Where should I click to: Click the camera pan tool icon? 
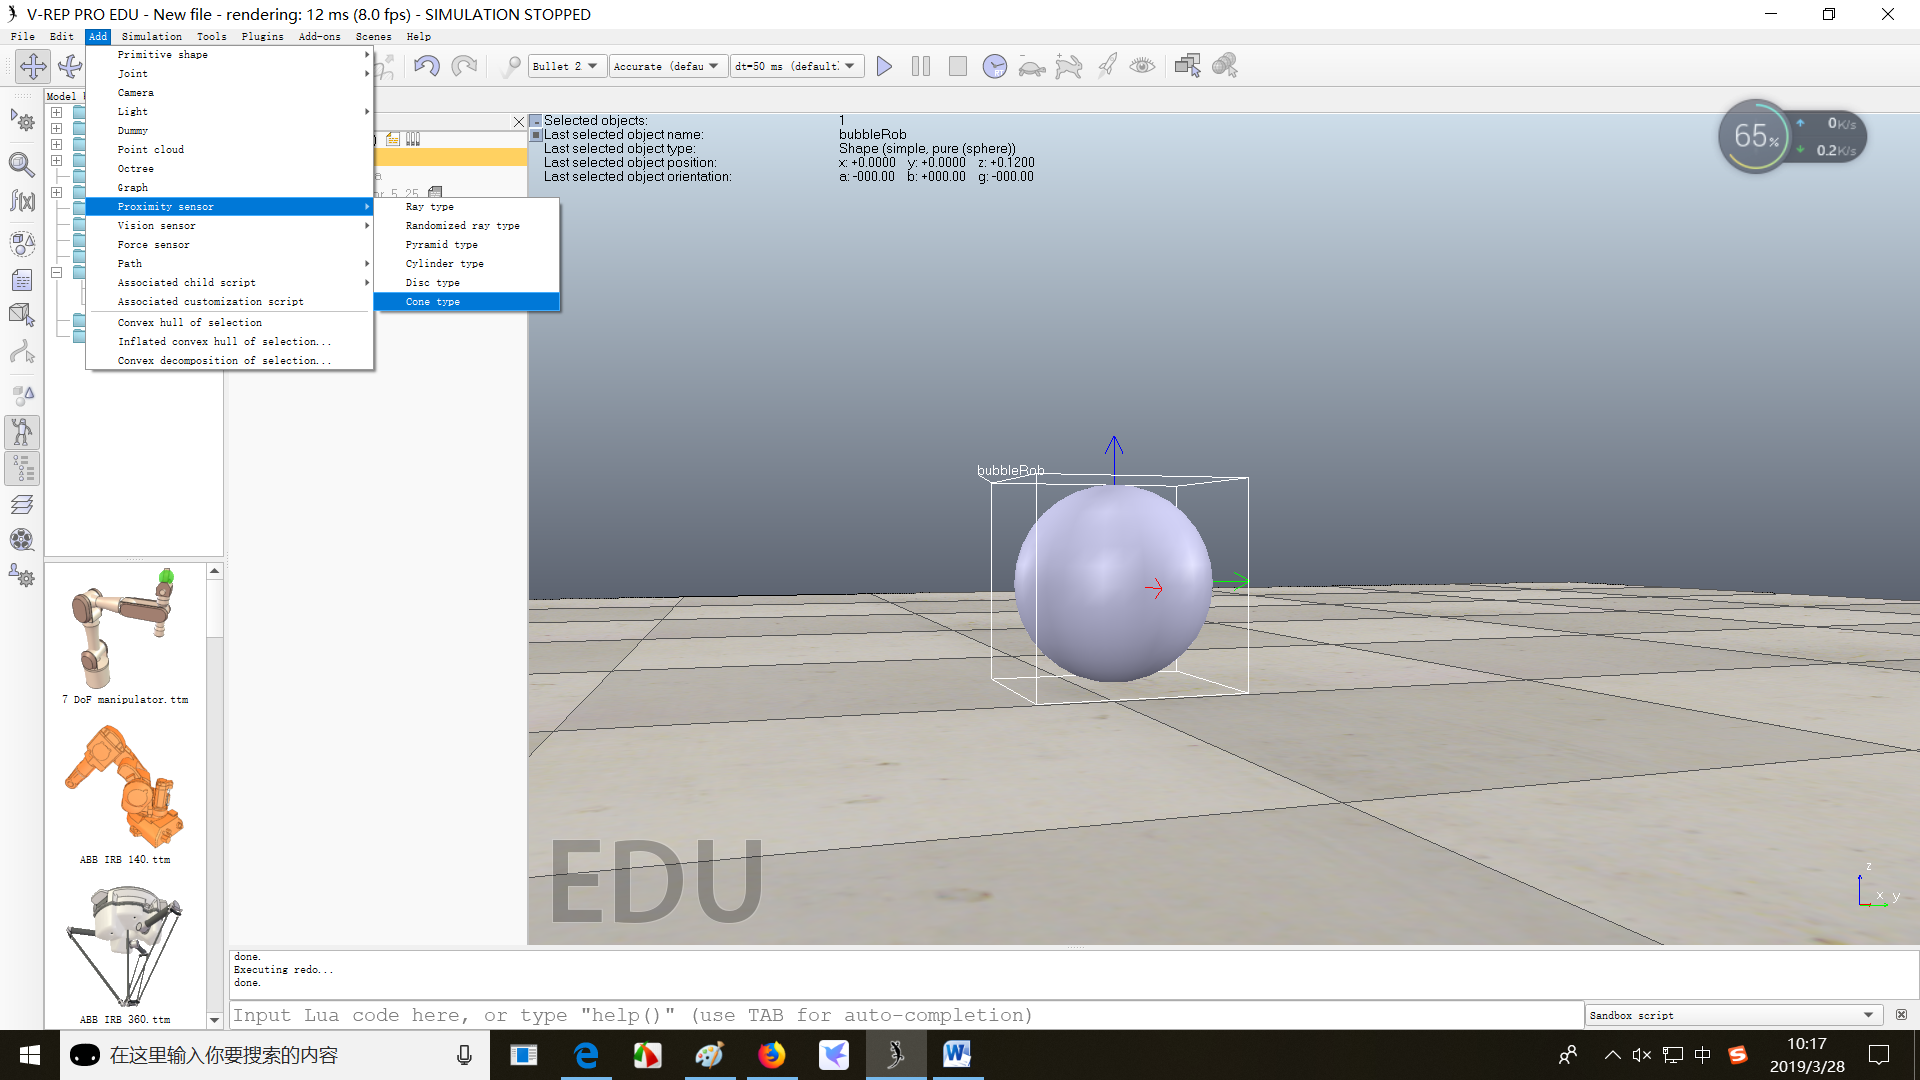pos(33,66)
